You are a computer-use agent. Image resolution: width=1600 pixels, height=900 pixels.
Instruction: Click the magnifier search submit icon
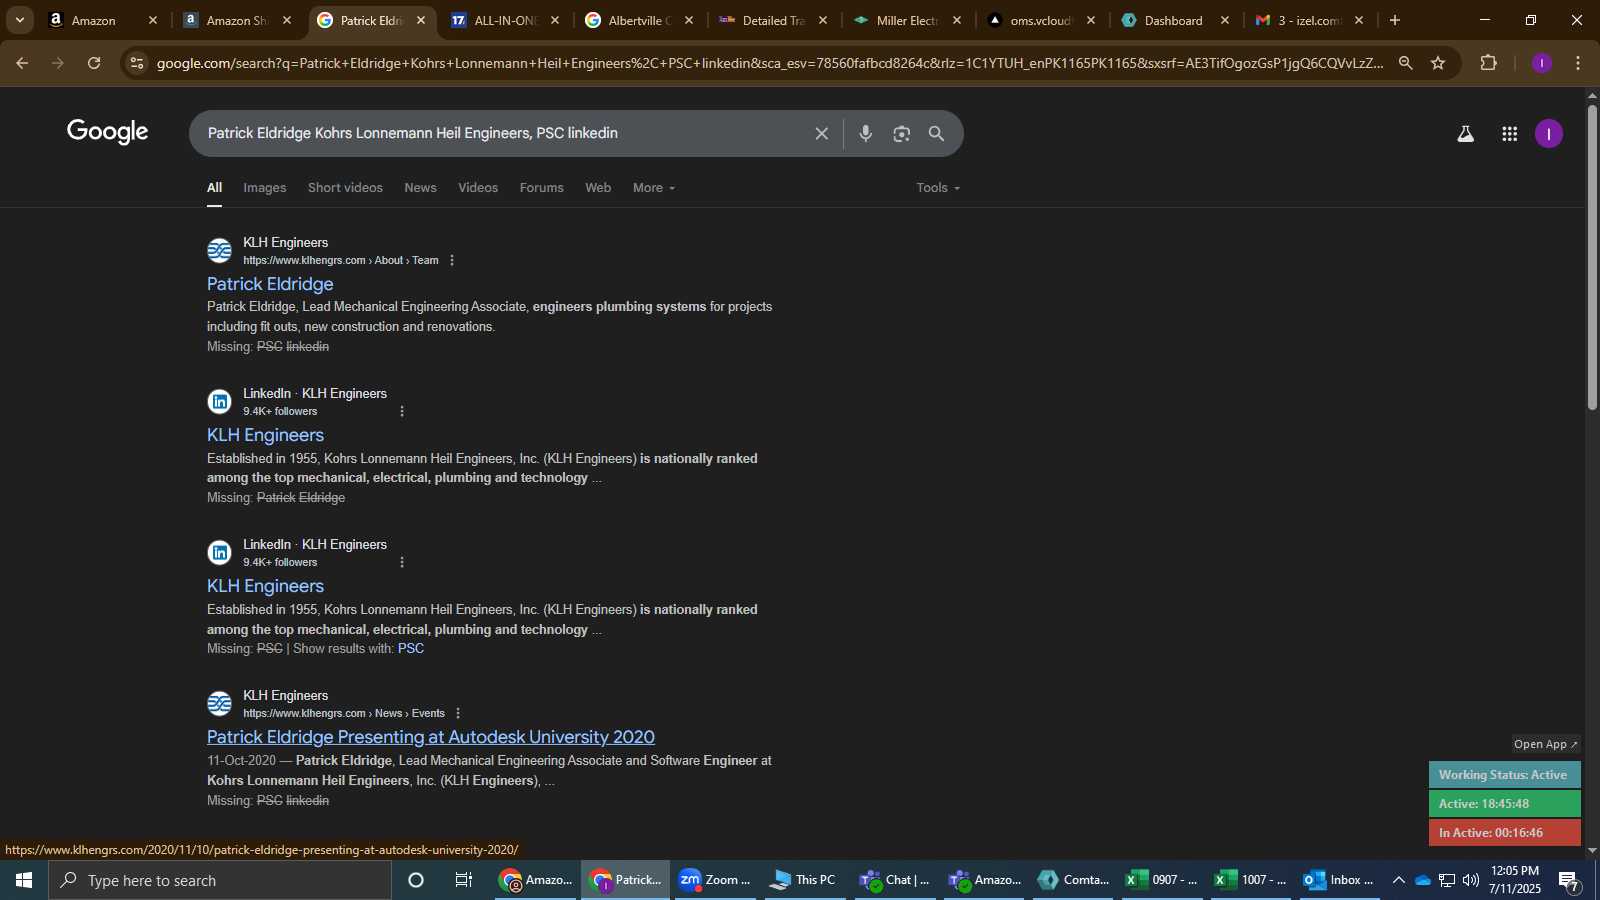coord(936,133)
